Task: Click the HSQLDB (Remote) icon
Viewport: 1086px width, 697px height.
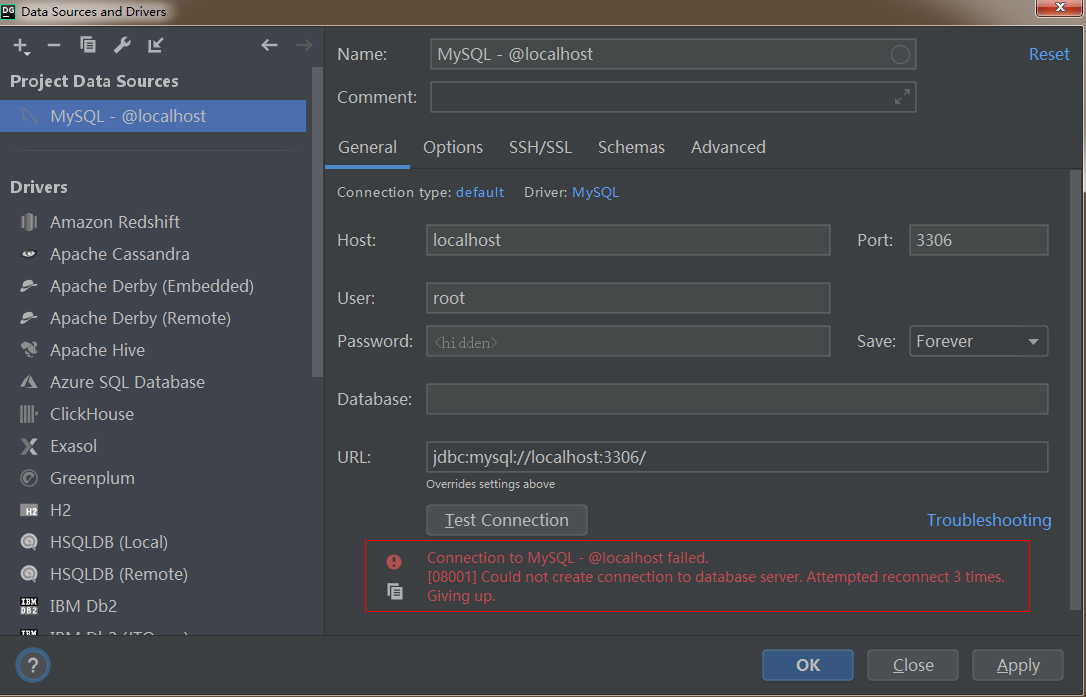Action: [29, 574]
